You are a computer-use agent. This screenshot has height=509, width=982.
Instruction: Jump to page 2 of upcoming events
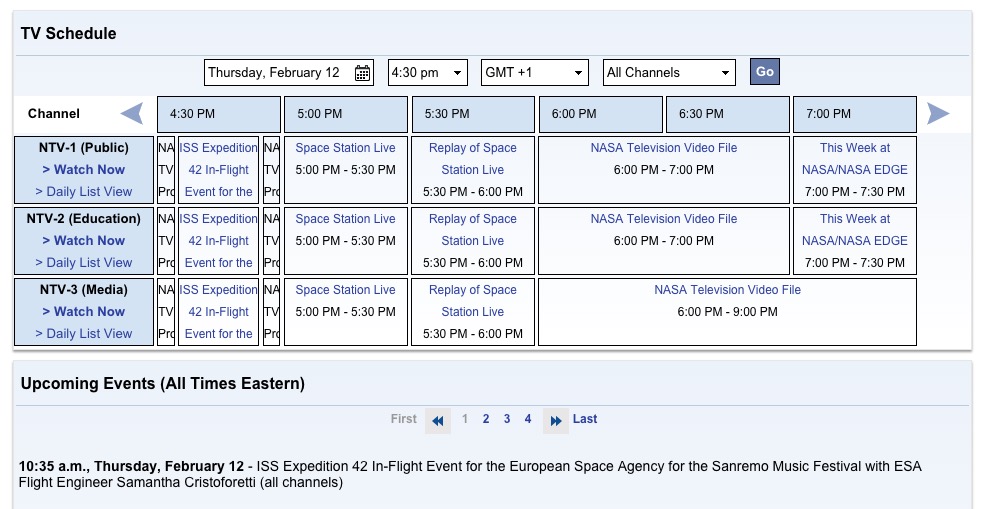pyautogui.click(x=486, y=420)
